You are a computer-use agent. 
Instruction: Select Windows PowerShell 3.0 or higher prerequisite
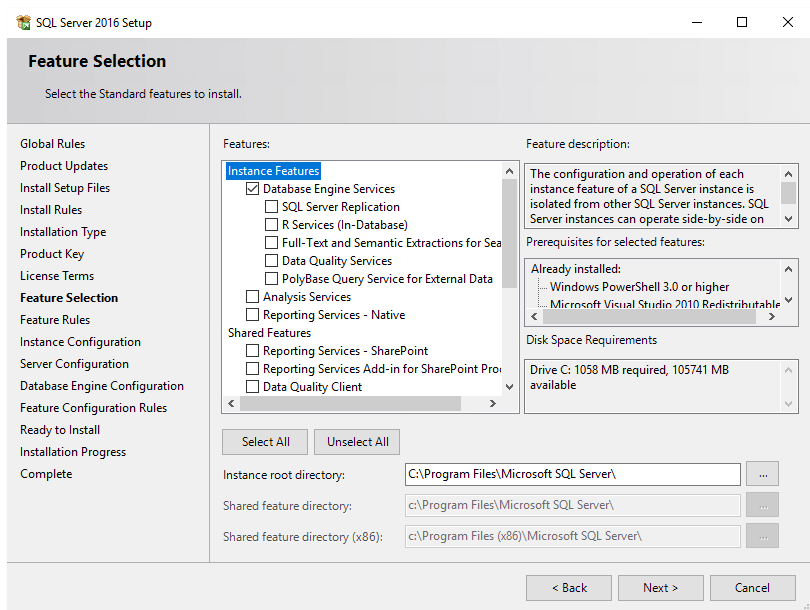click(639, 287)
